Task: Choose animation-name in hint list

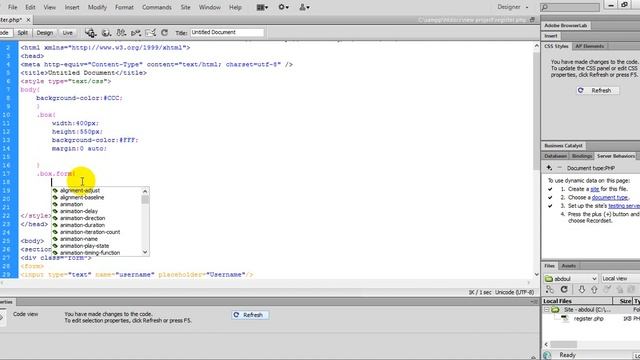Action: [79, 239]
